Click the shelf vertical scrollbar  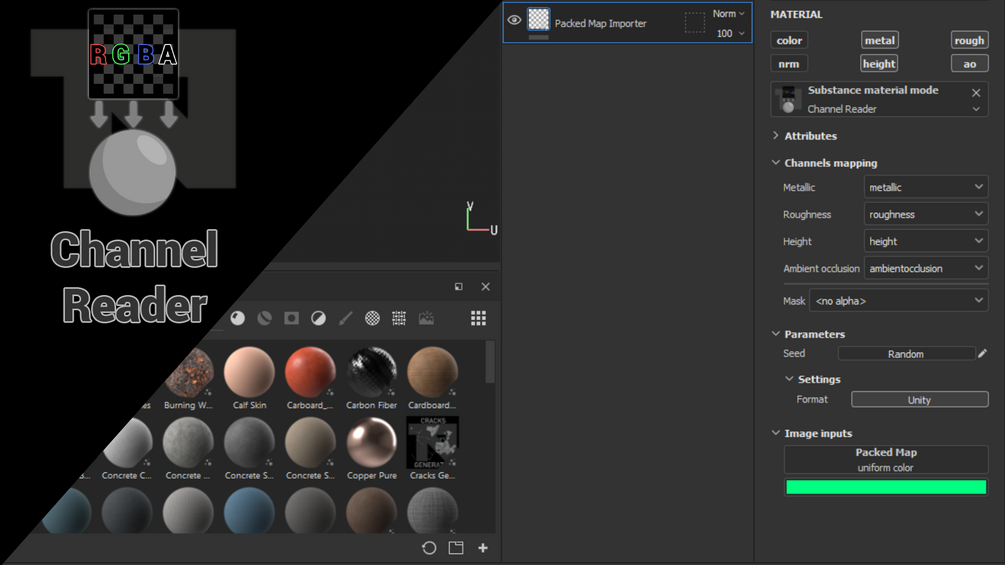tap(490, 362)
